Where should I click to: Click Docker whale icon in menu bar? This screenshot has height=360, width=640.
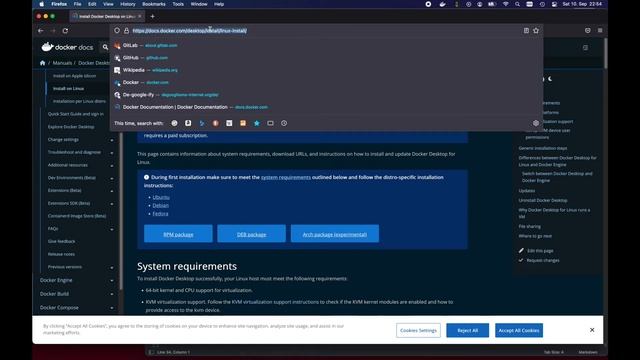[442, 4]
